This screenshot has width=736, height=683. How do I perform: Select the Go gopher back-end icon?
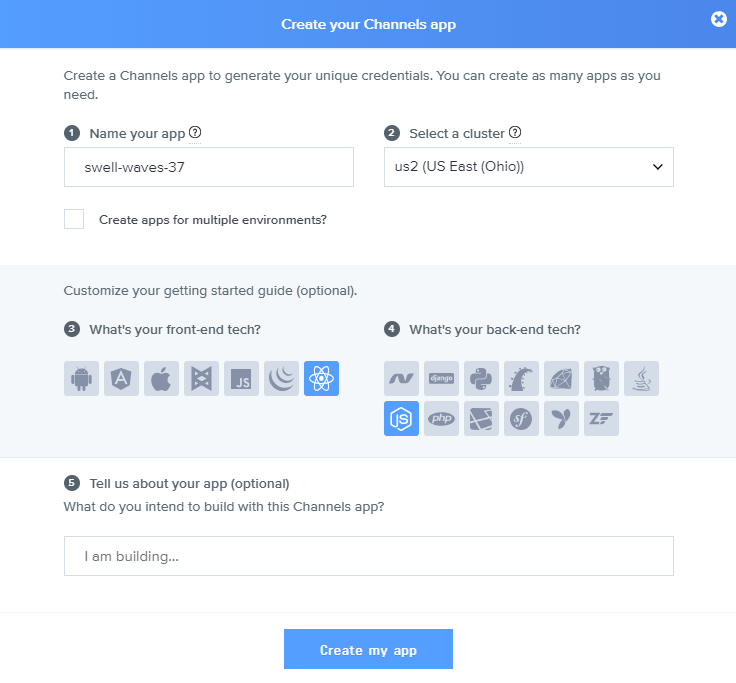pos(601,378)
